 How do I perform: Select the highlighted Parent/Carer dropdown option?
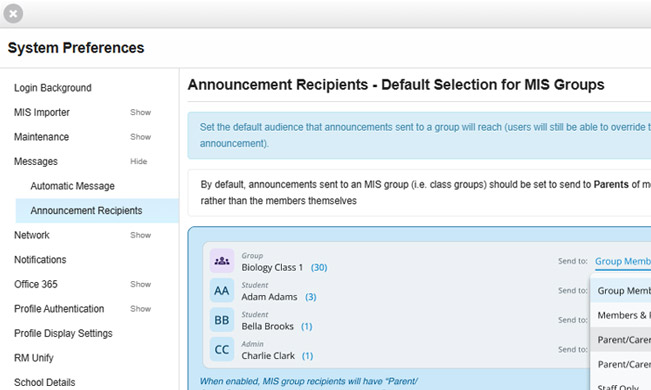(621, 340)
